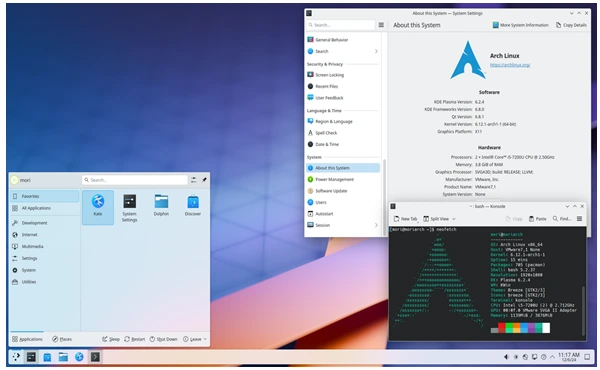Viewport: 600px width, 370px height.
Task: Configure launcher with the sliders icon
Action: pos(194,180)
